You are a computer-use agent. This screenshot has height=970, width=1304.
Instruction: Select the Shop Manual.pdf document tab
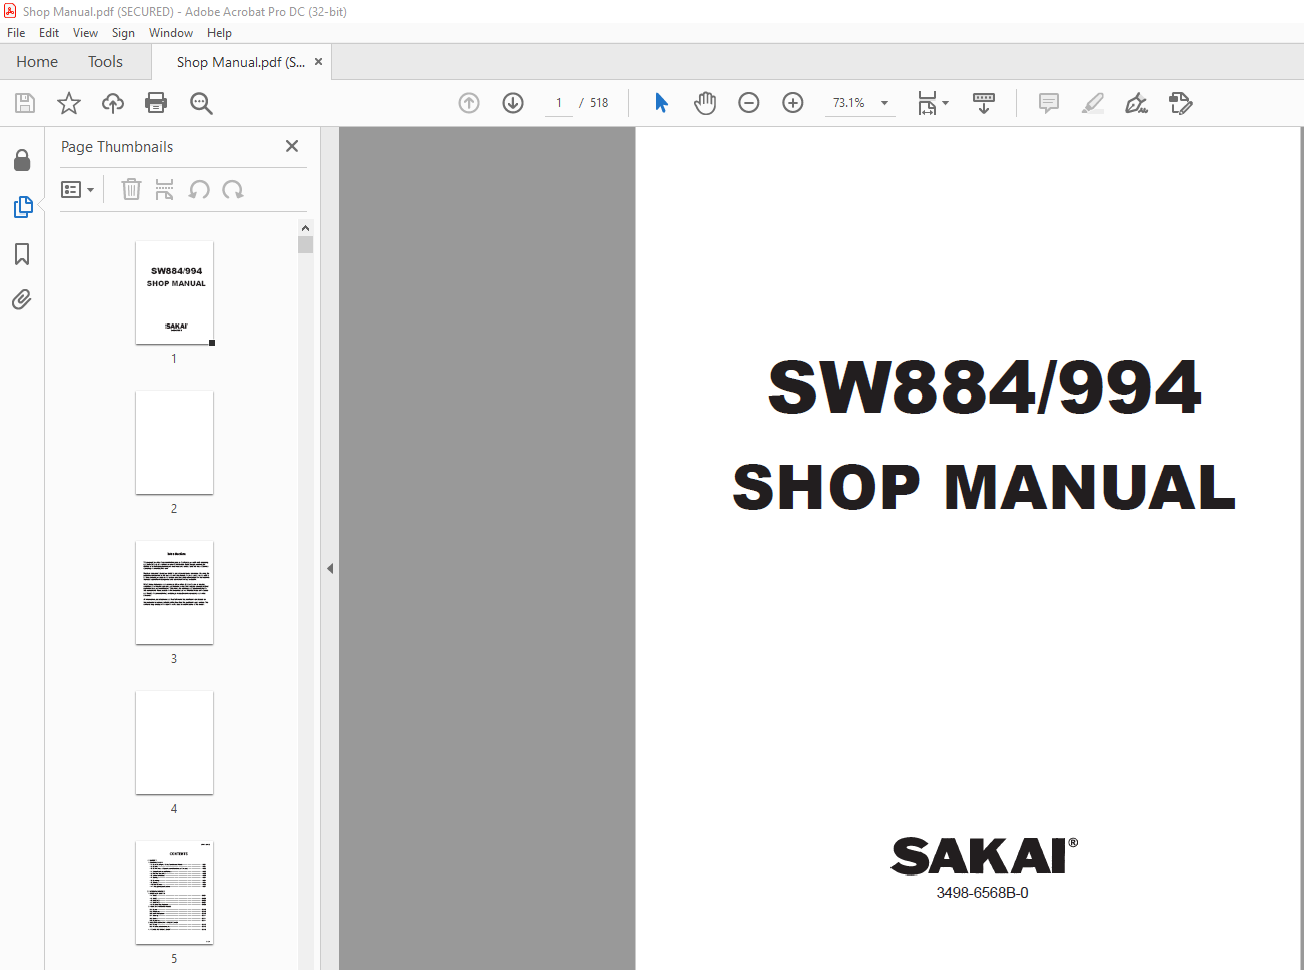coord(240,62)
